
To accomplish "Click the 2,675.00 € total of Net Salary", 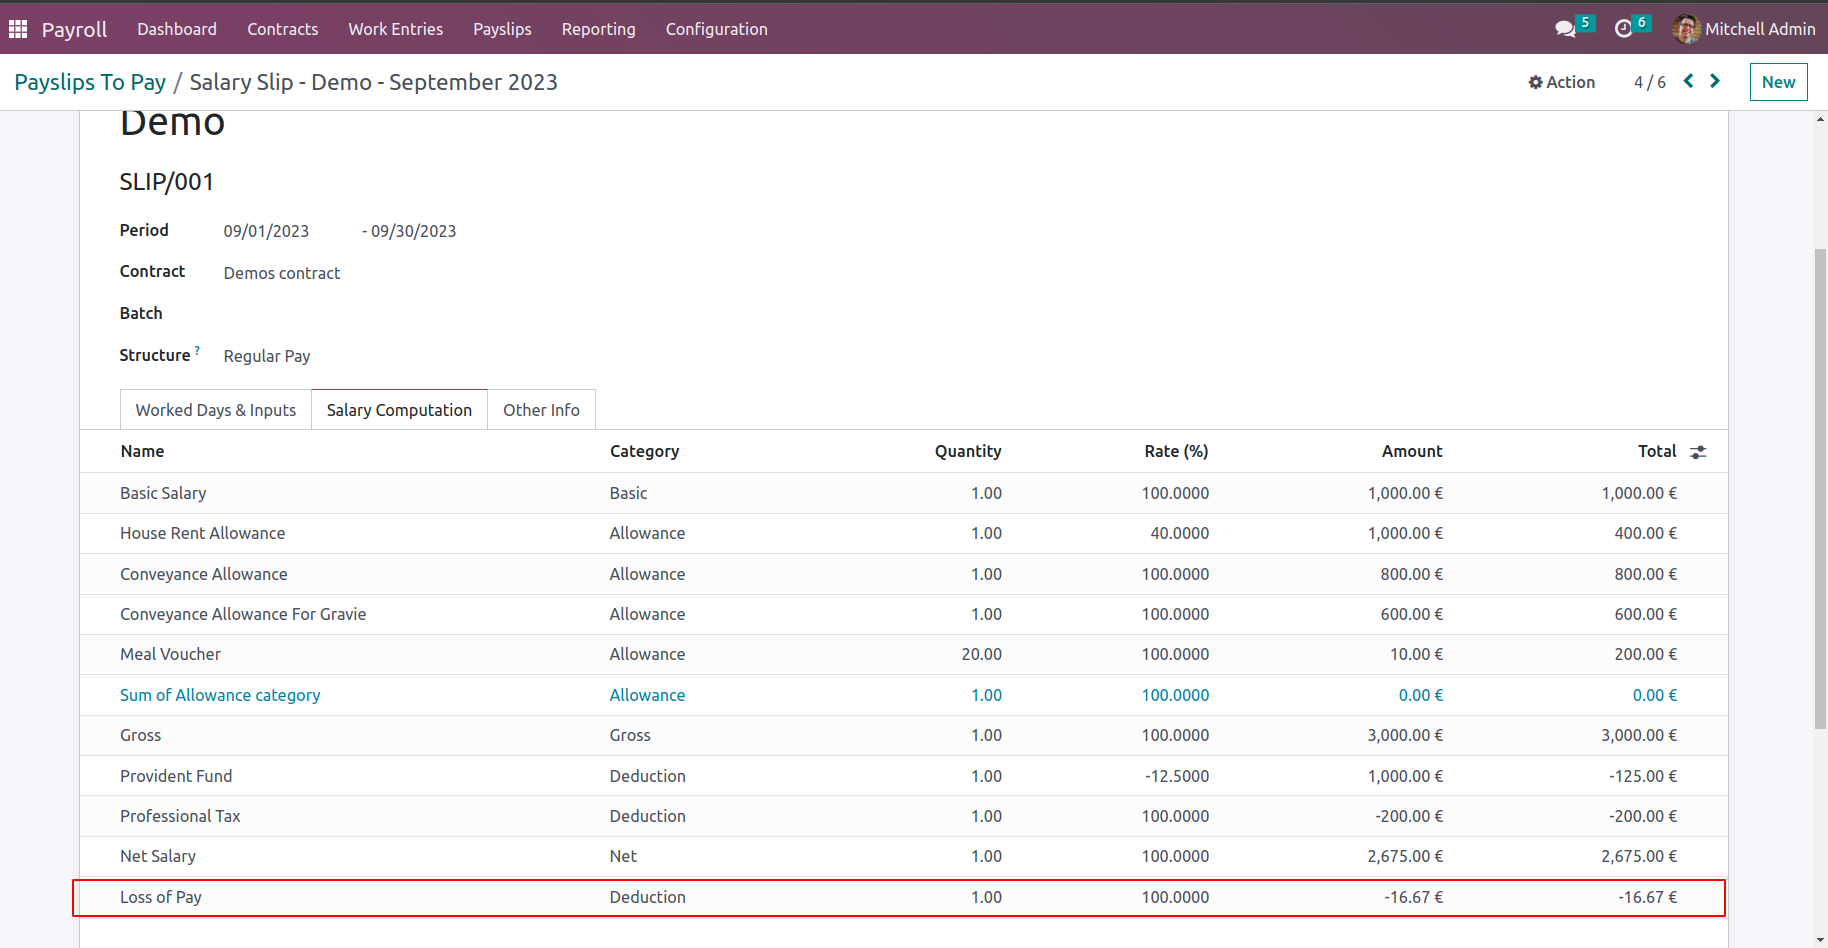I will (1639, 856).
